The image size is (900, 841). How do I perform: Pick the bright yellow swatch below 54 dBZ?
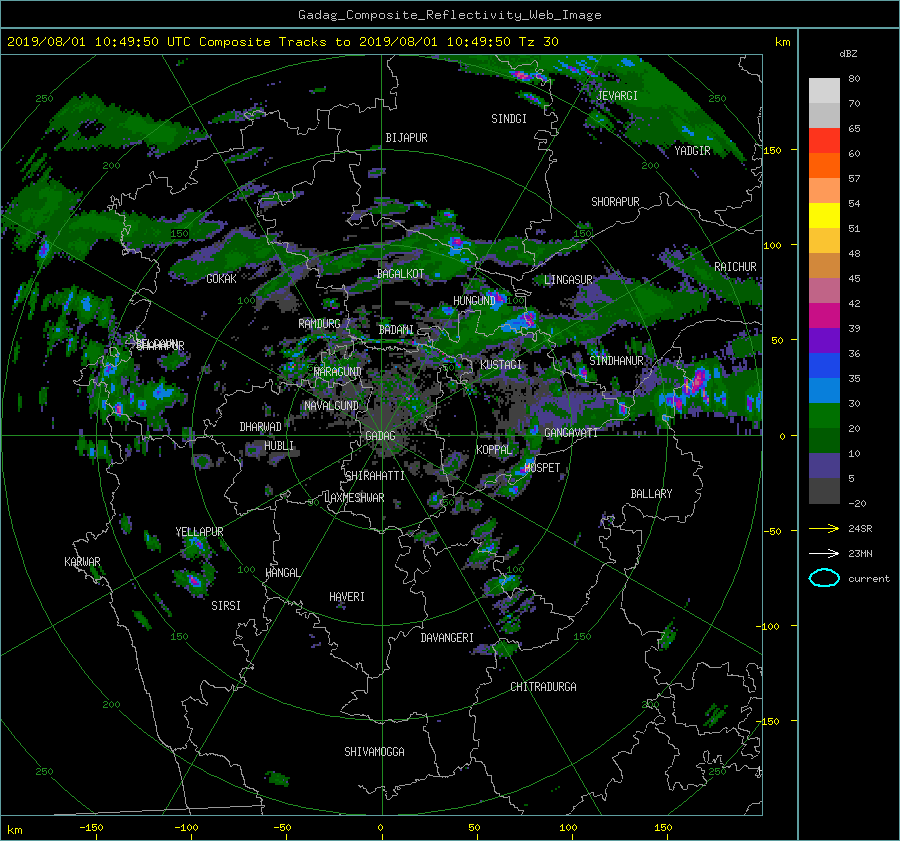pos(824,215)
